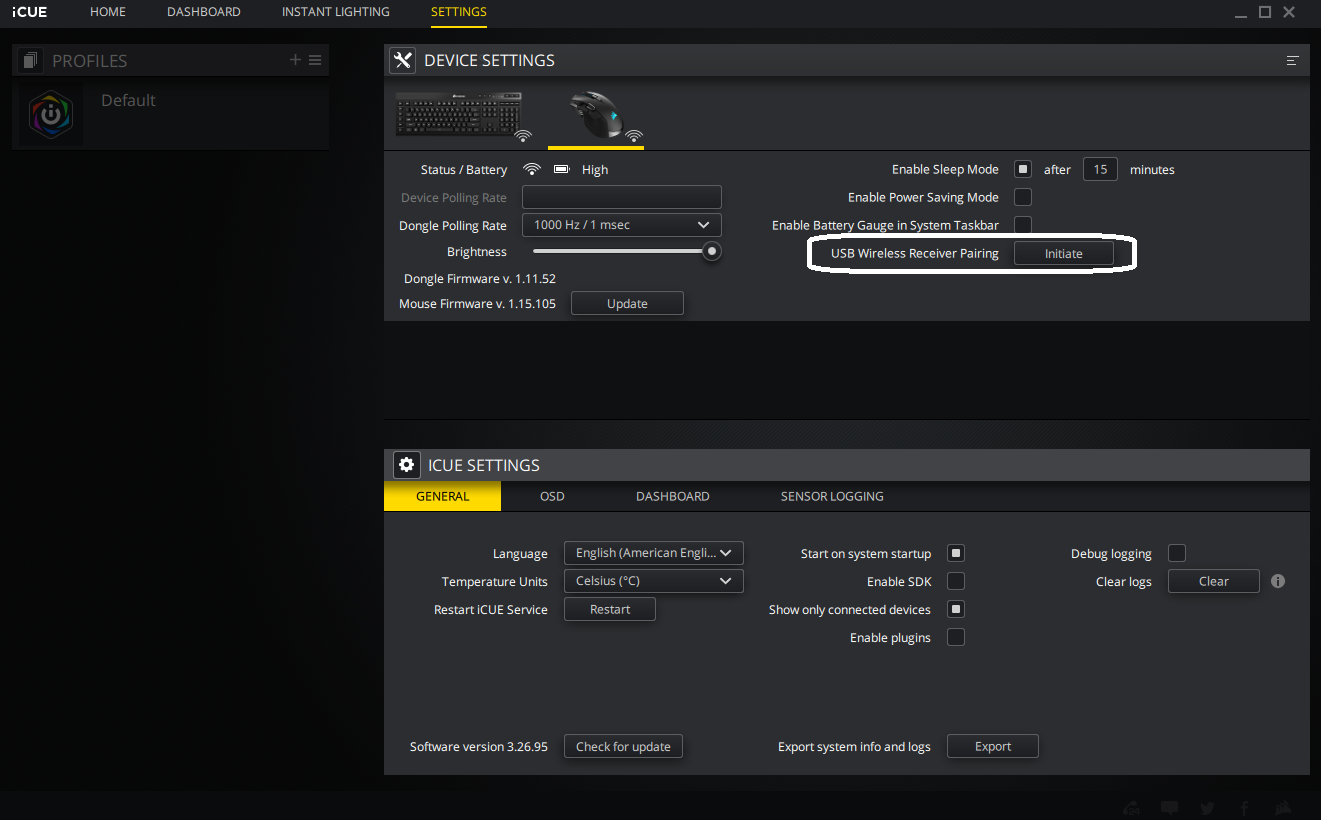
Task: Click the Export system info button
Action: [993, 746]
